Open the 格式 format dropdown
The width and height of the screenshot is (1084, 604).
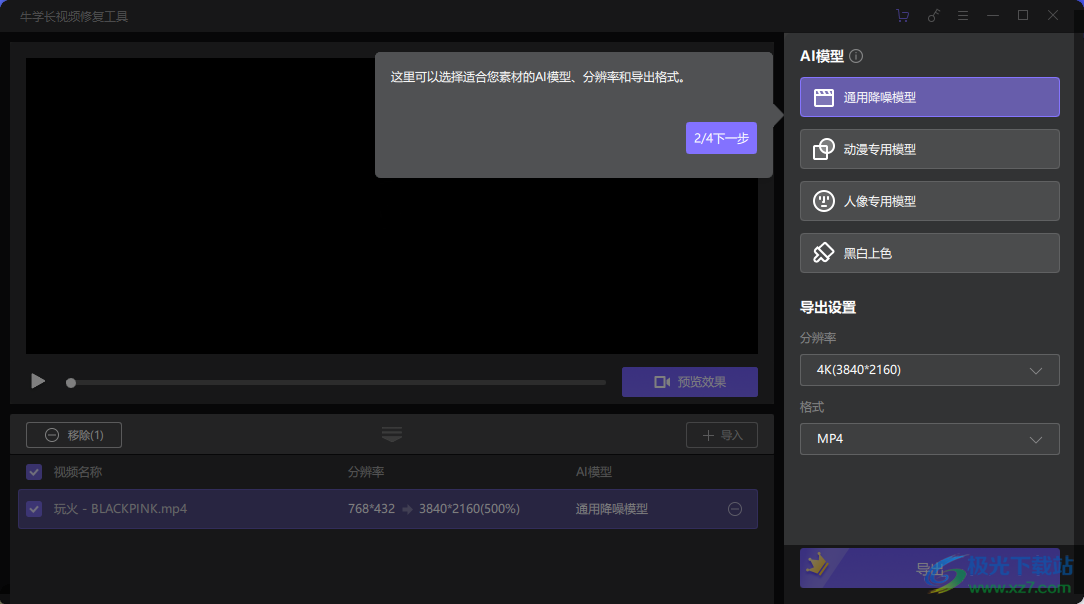pyautogui.click(x=929, y=439)
